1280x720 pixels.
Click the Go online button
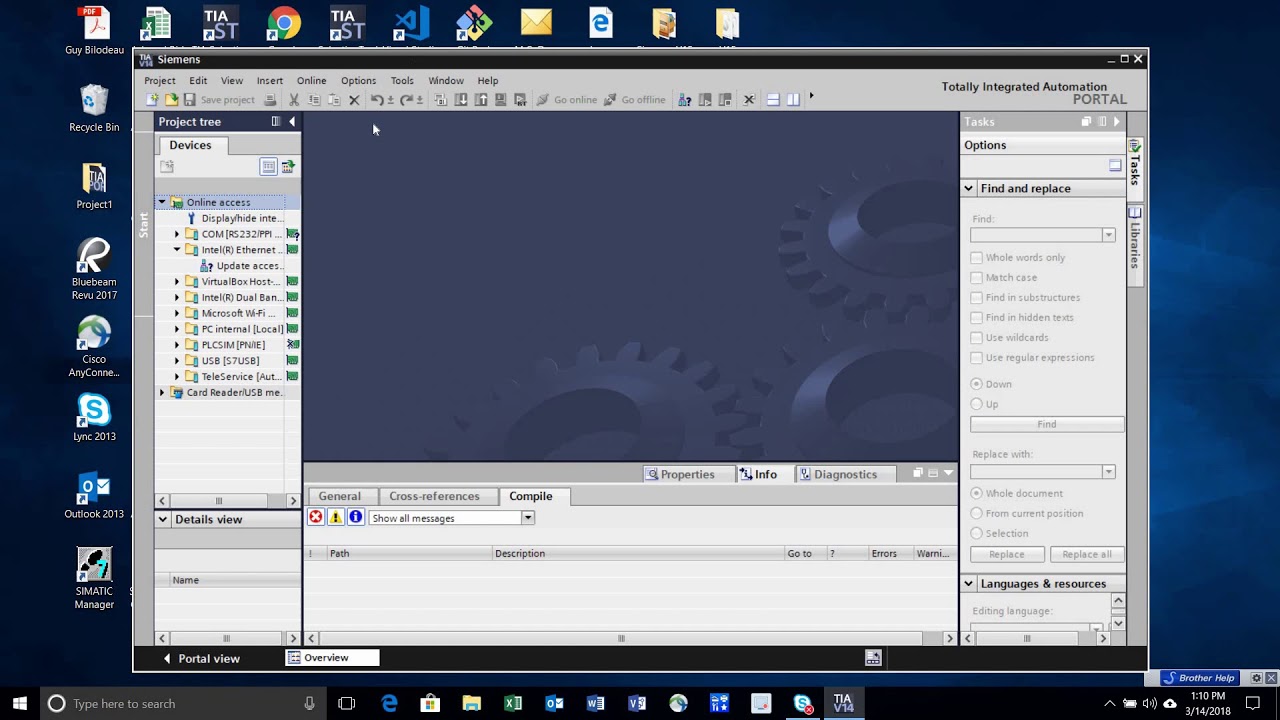coord(567,100)
